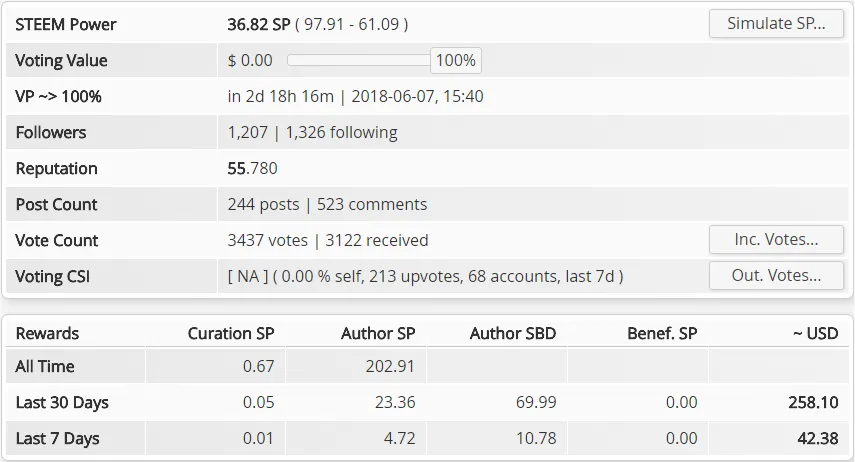Viewport: 855px width, 462px height.
Task: Click the 244 posts count
Action: [x=263, y=205]
